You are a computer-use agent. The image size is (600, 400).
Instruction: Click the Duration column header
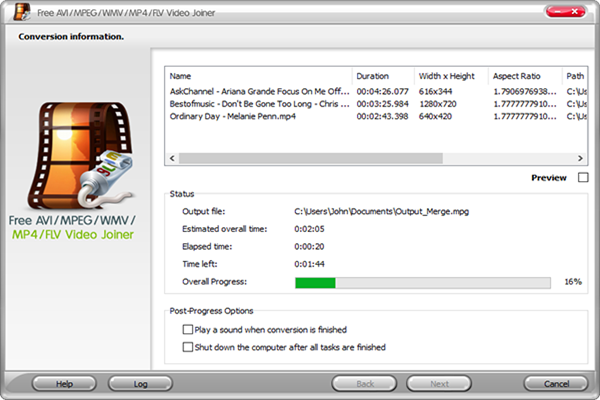click(x=383, y=75)
